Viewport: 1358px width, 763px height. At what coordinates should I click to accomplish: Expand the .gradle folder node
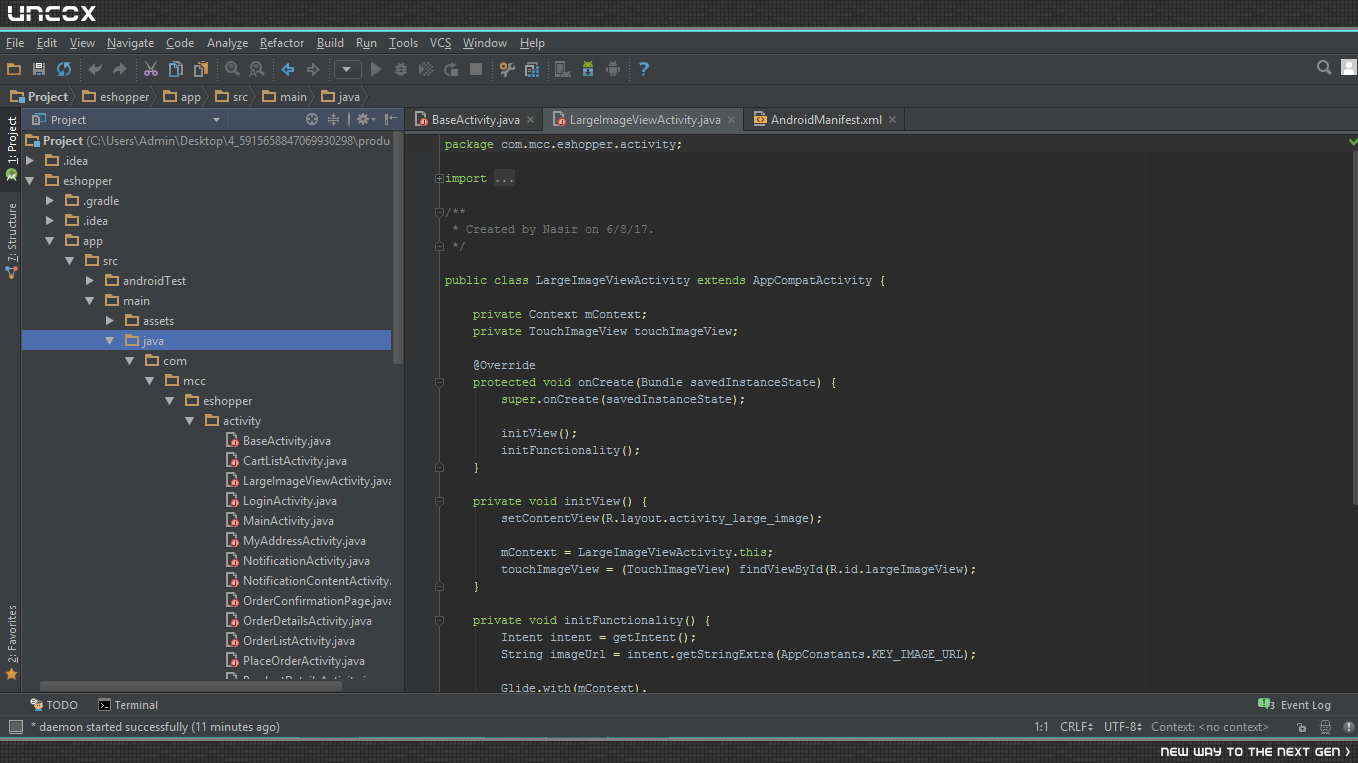[x=50, y=201]
